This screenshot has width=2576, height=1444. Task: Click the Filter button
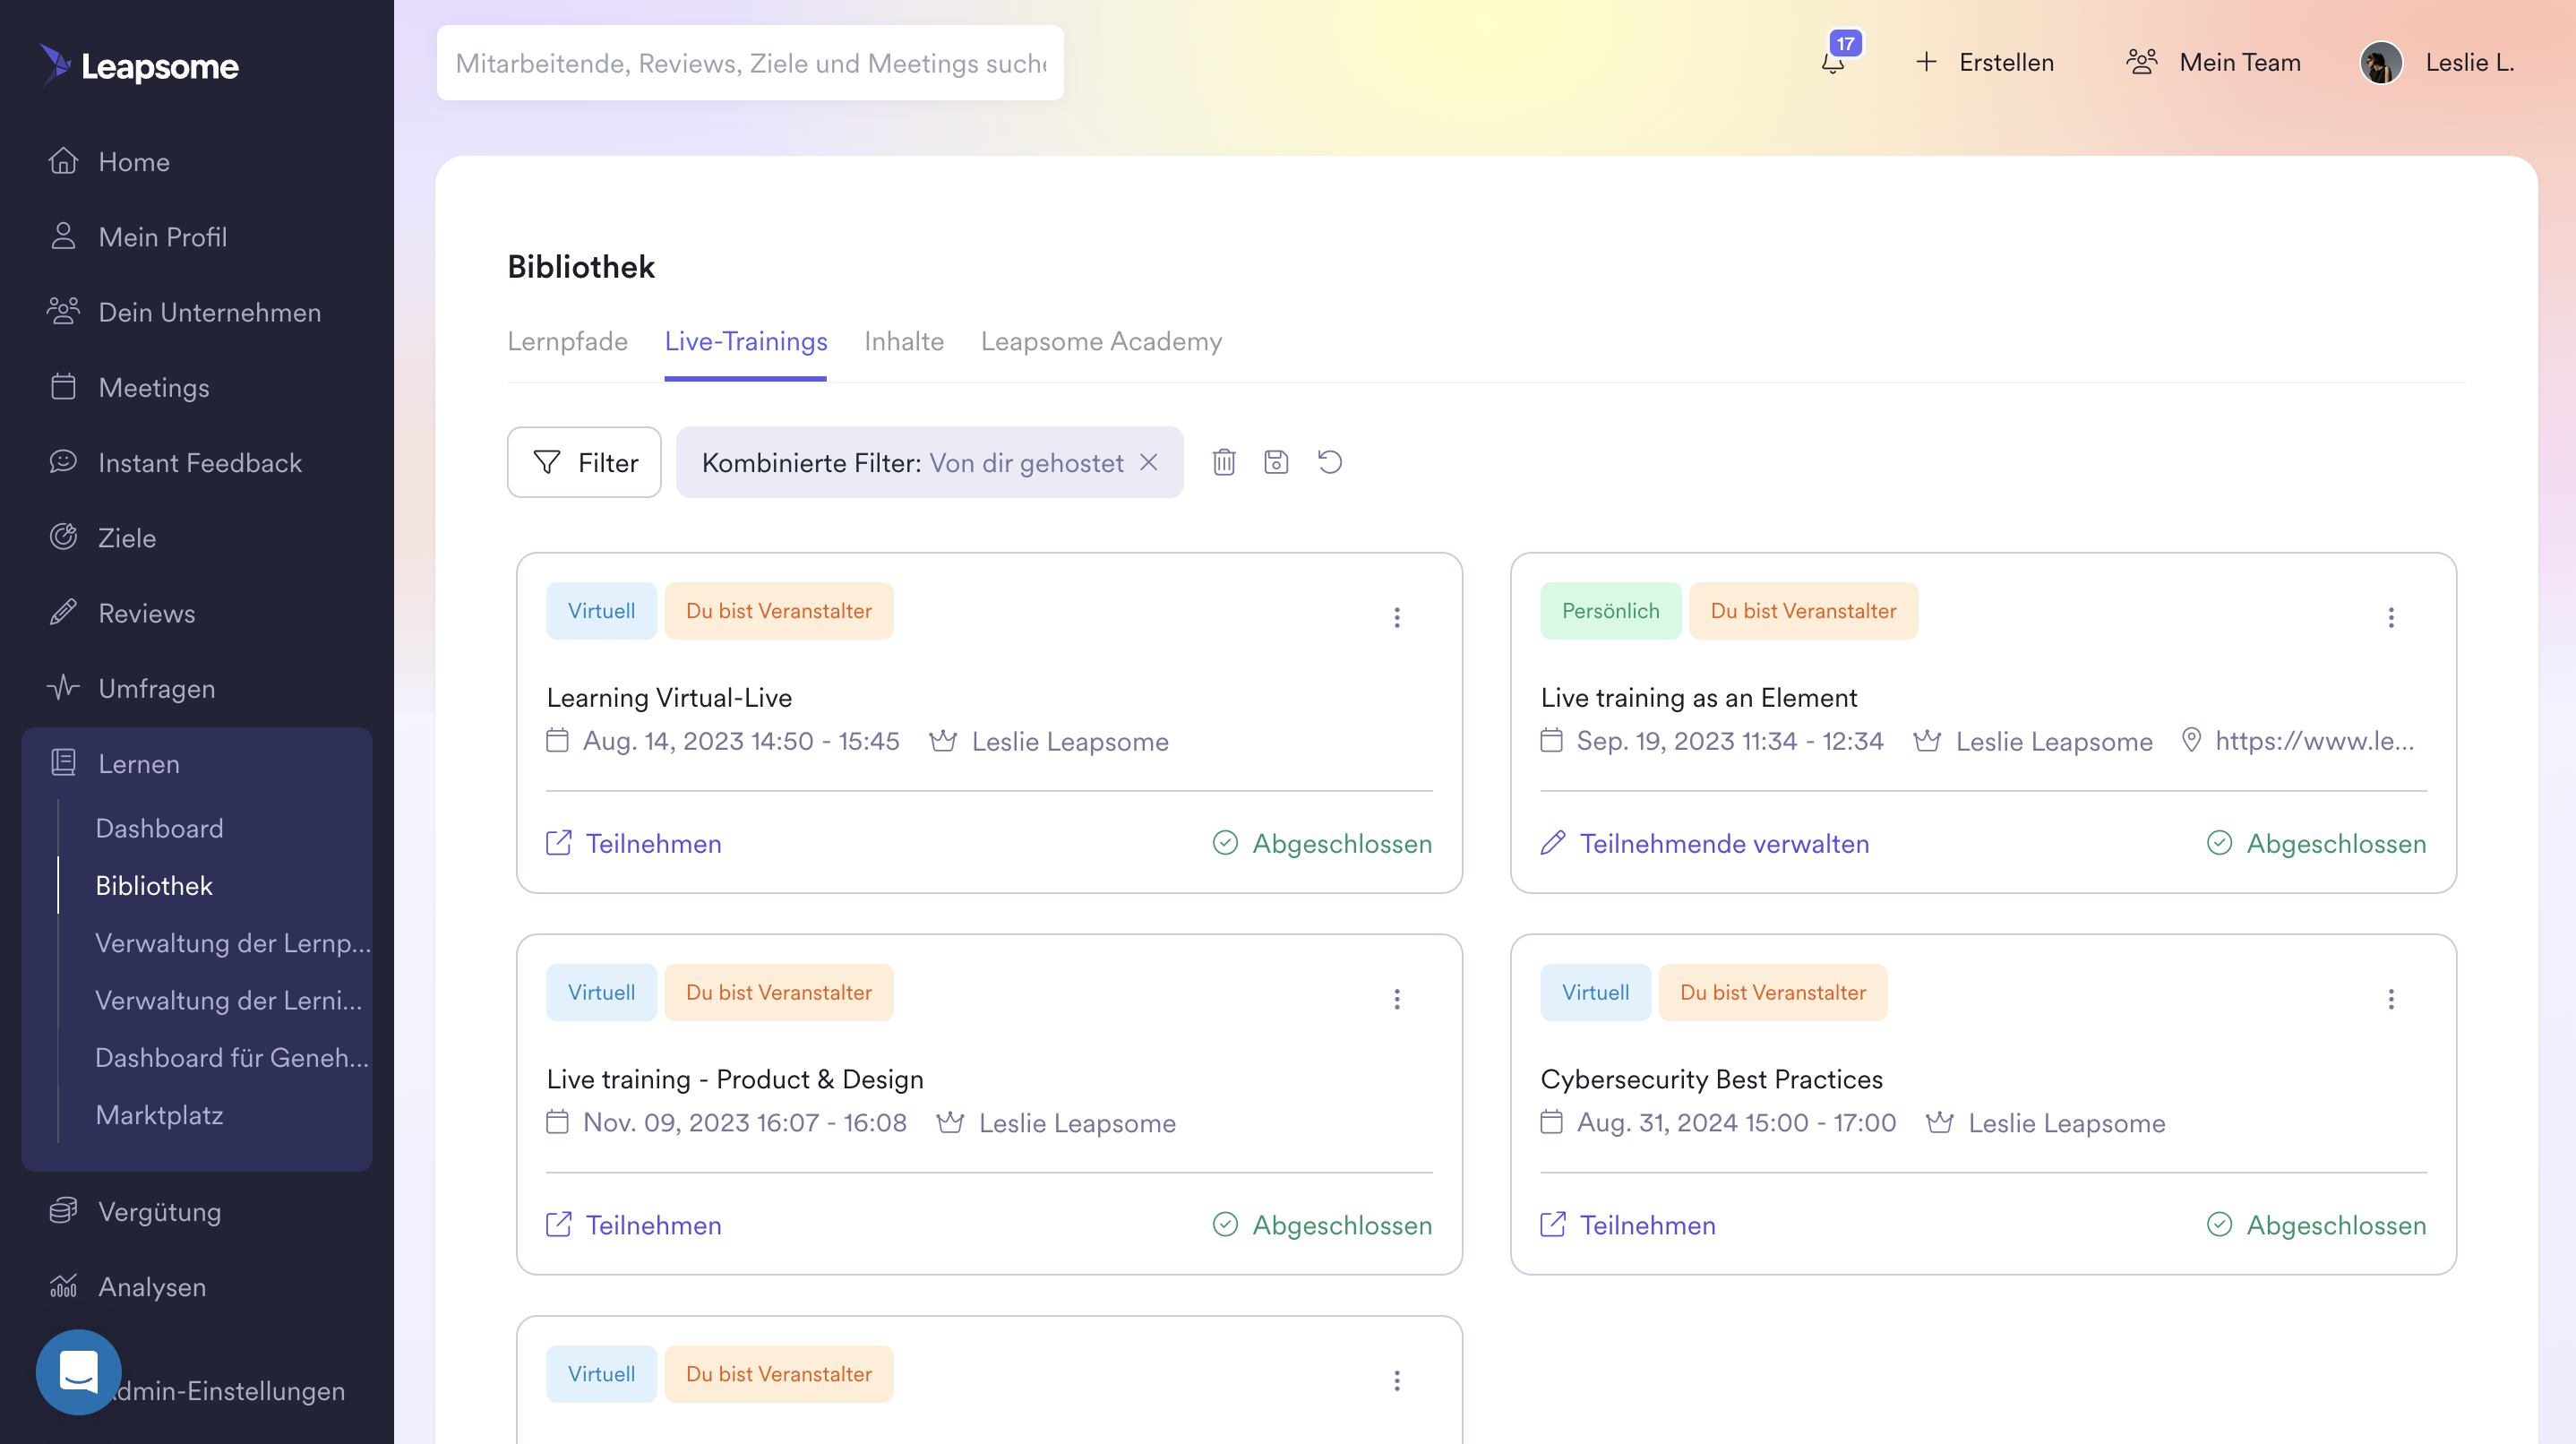tap(584, 462)
